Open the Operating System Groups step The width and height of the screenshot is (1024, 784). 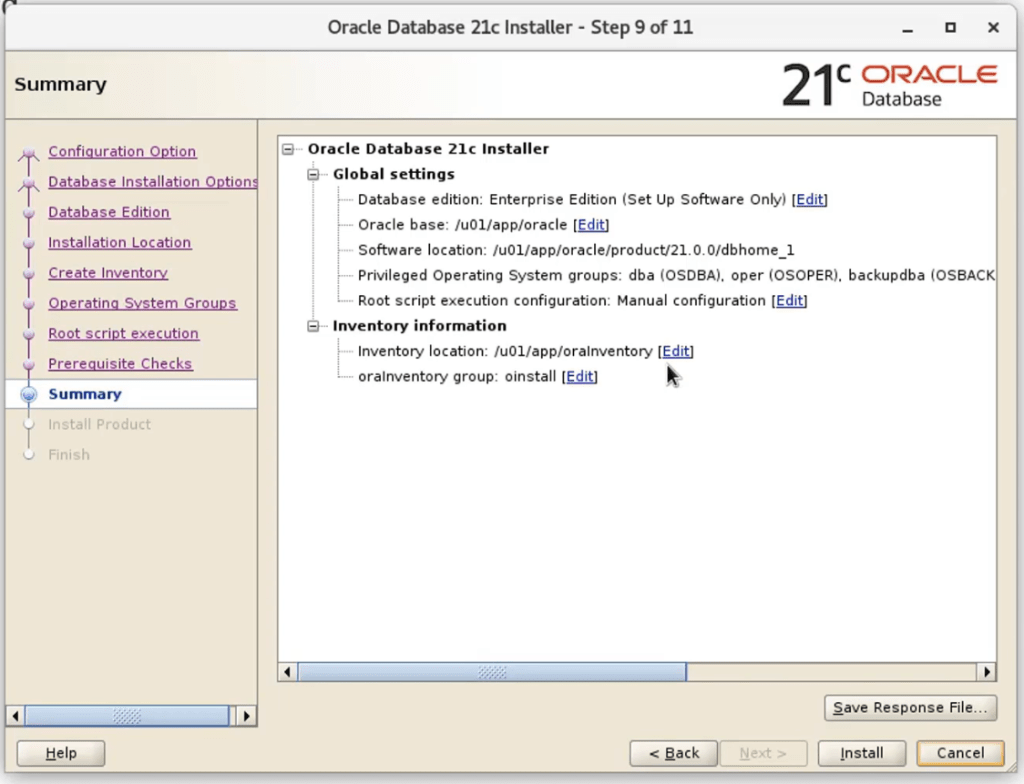[142, 303]
